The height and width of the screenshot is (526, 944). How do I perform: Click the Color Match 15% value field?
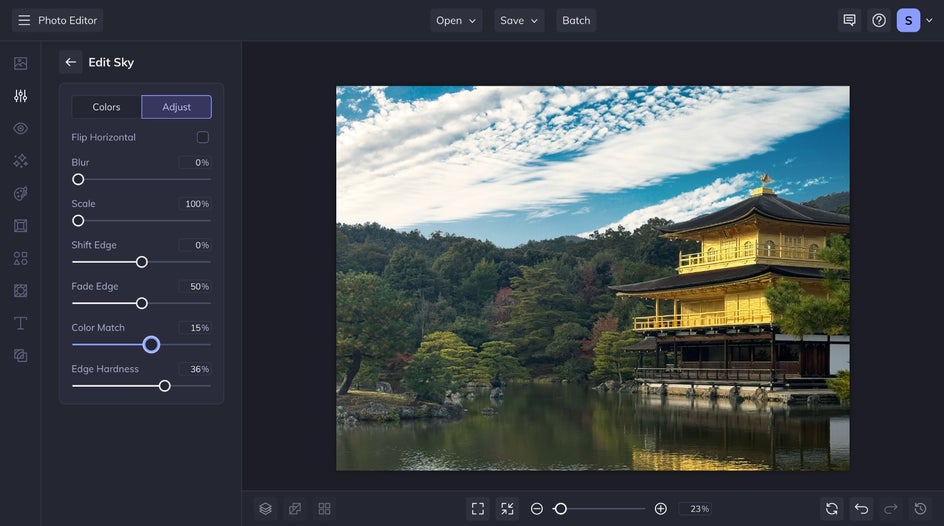[x=194, y=328]
